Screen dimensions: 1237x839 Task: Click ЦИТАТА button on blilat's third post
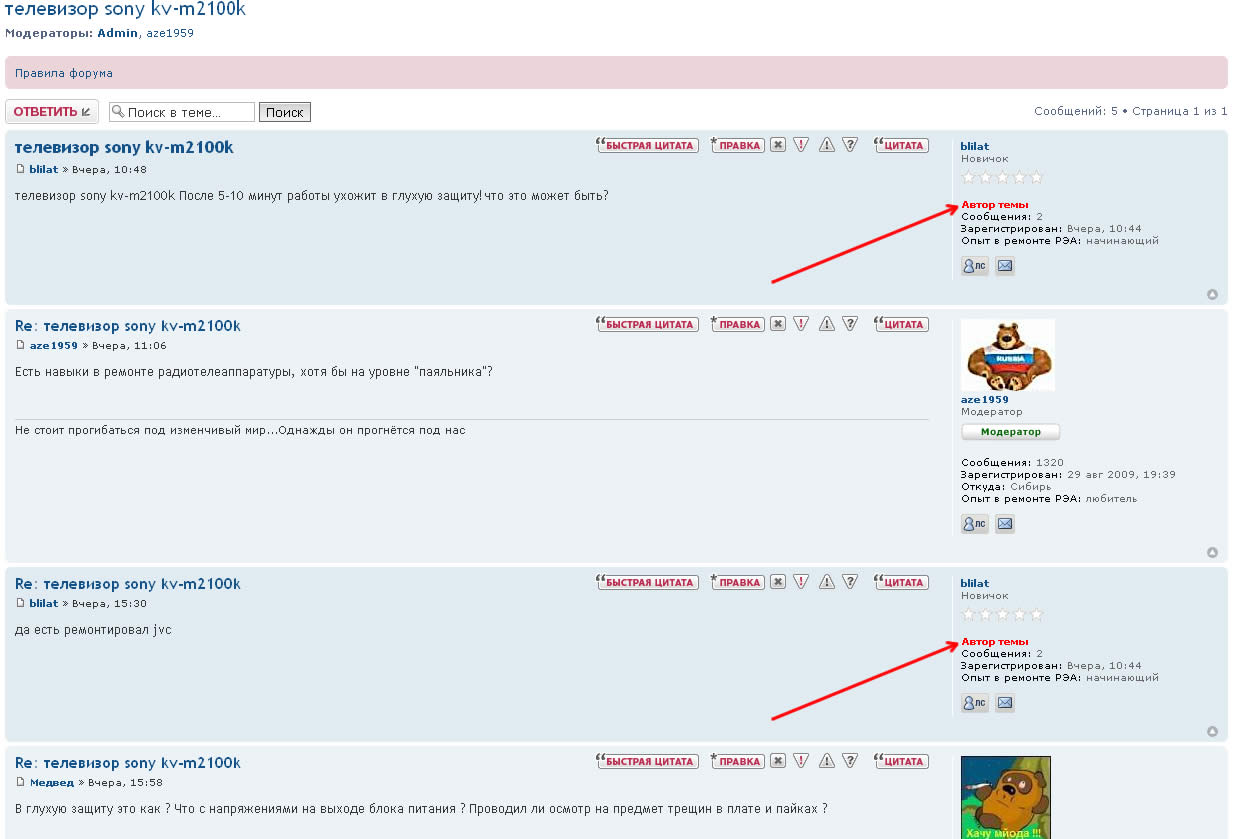coord(902,582)
